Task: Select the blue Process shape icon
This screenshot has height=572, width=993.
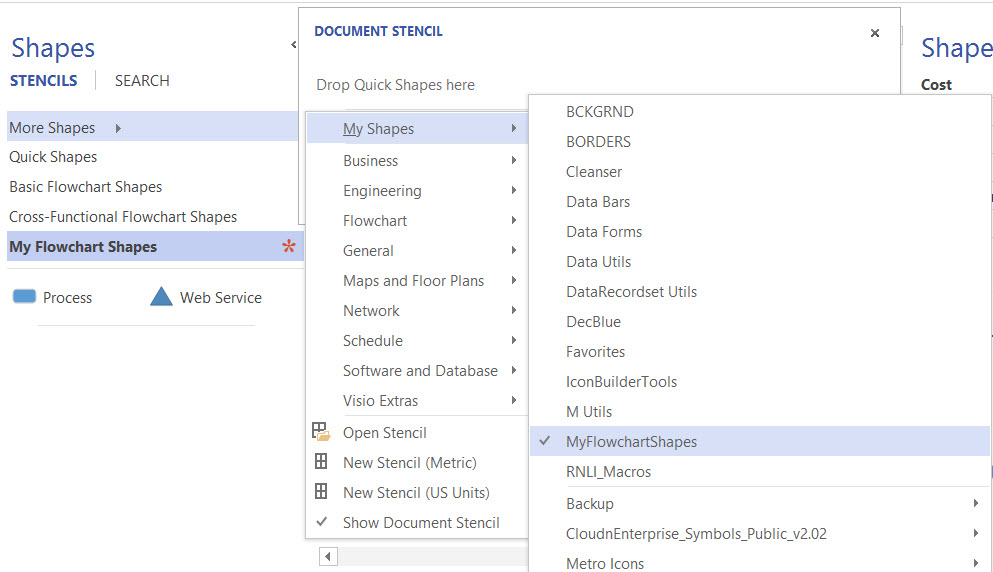Action: [x=25, y=297]
